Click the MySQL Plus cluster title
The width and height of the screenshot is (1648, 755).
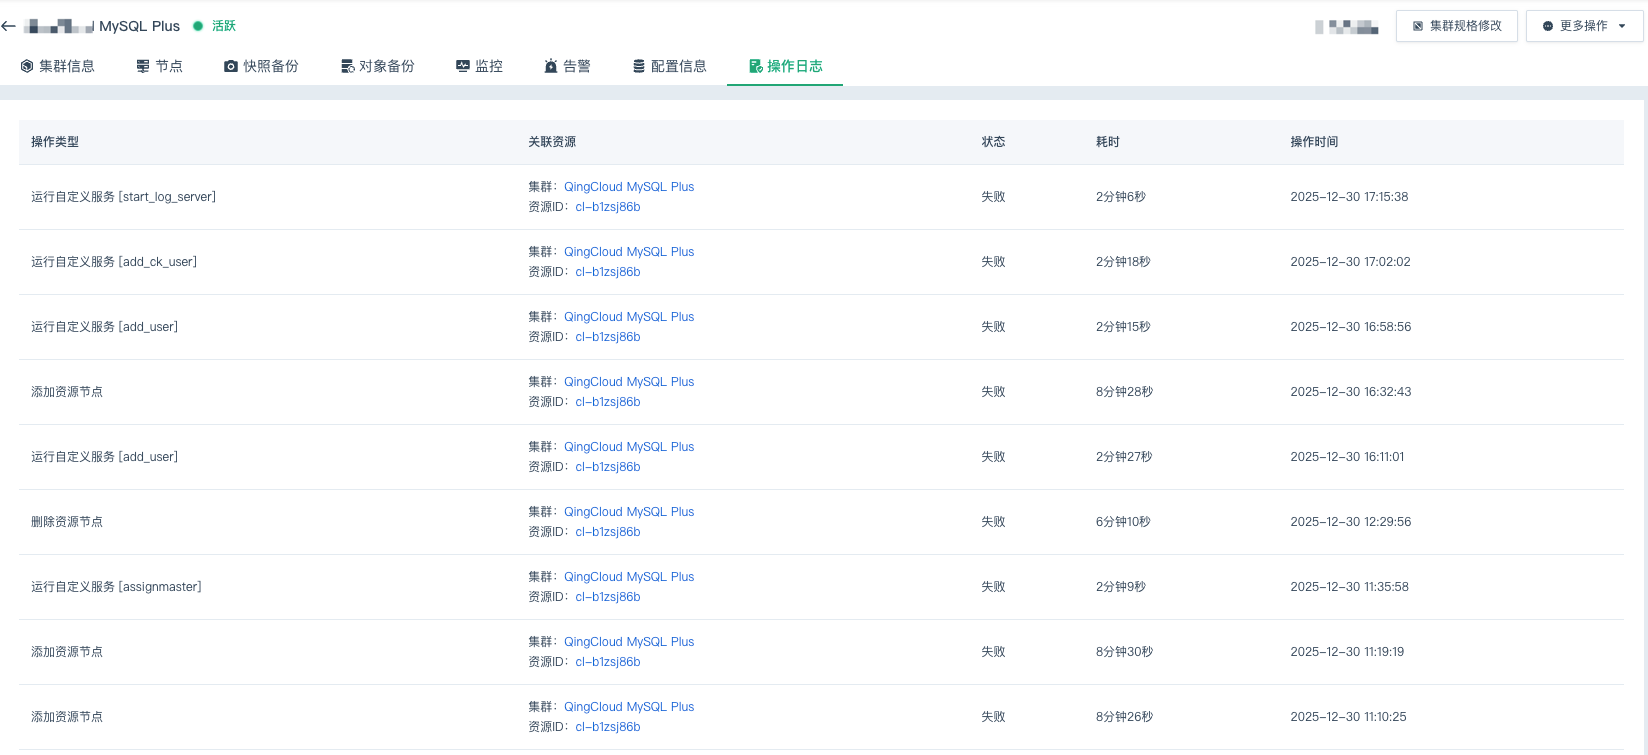click(139, 26)
